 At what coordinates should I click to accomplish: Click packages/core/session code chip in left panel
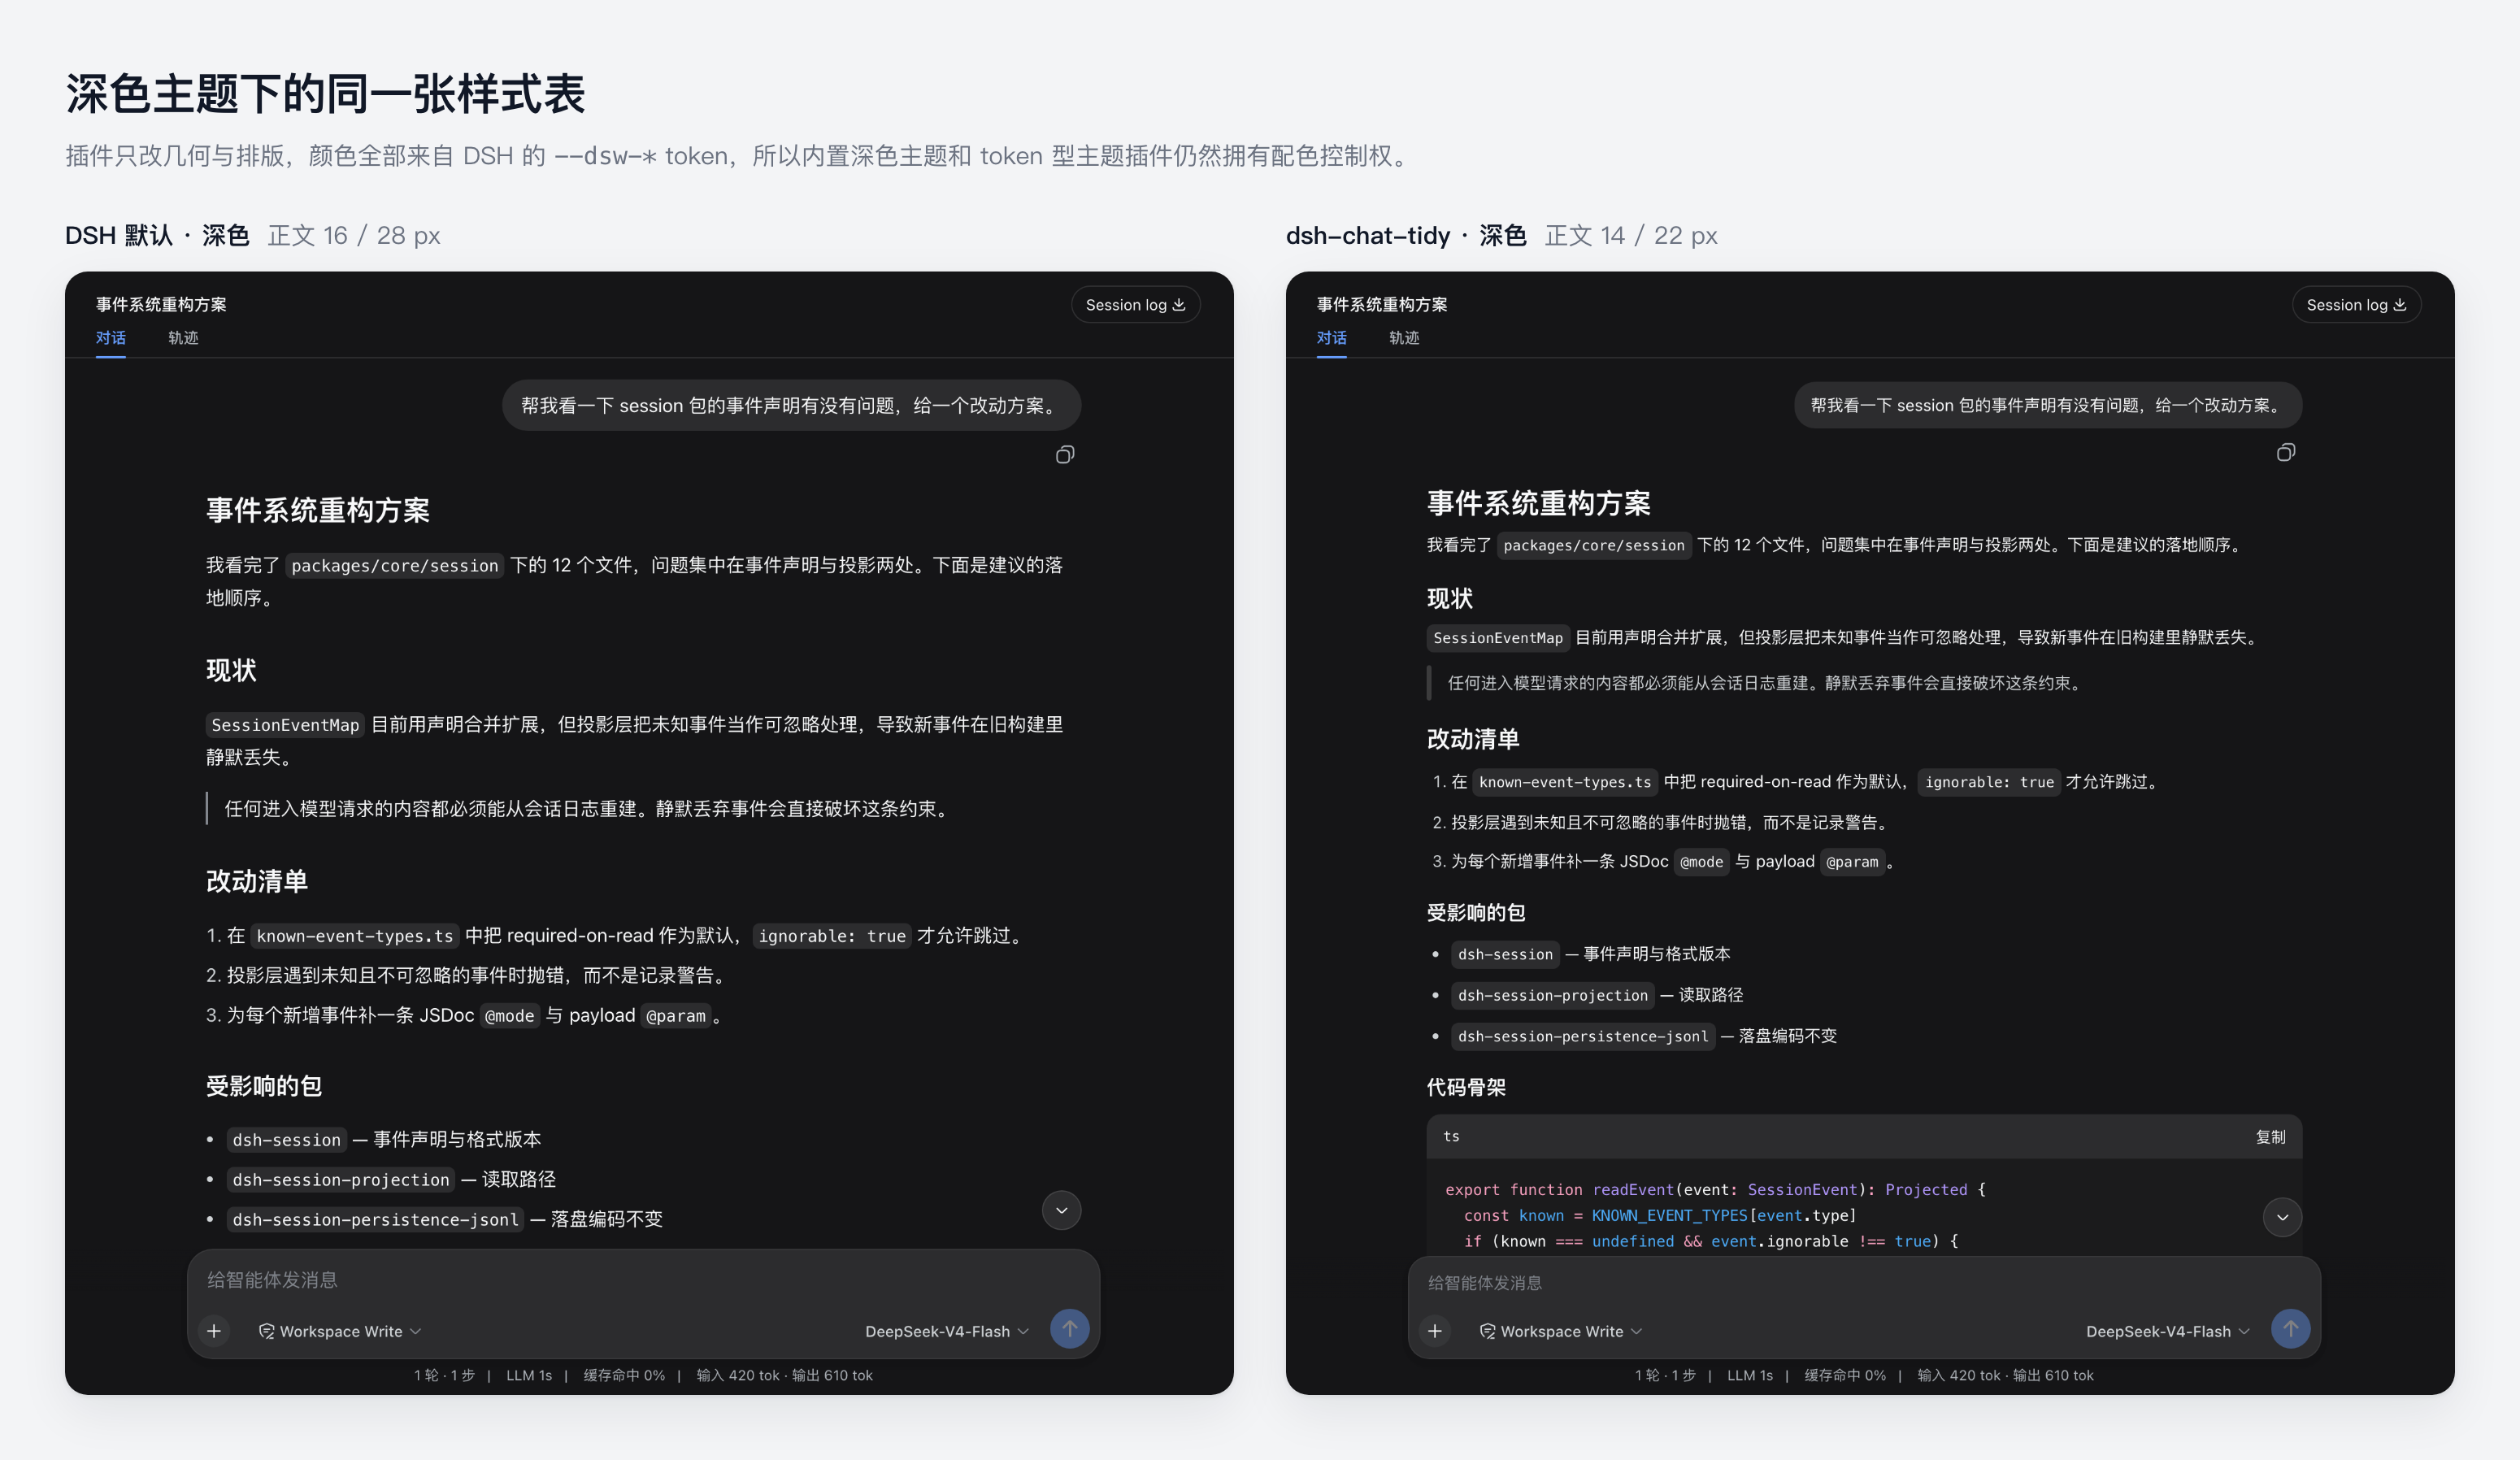coord(395,566)
